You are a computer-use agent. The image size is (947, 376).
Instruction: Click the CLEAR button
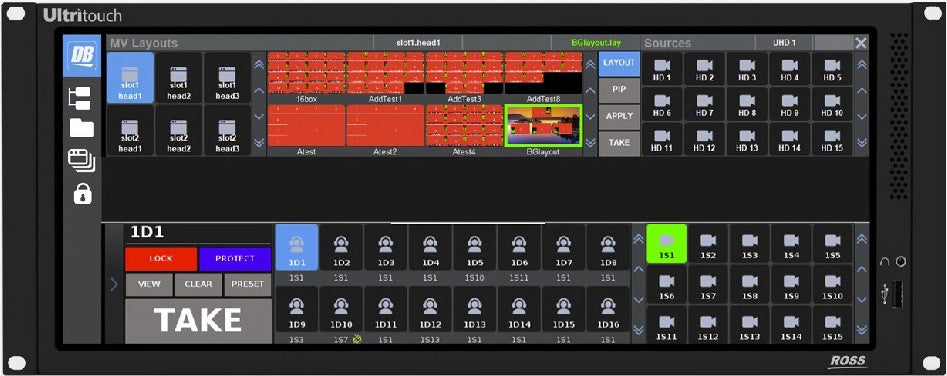[198, 285]
